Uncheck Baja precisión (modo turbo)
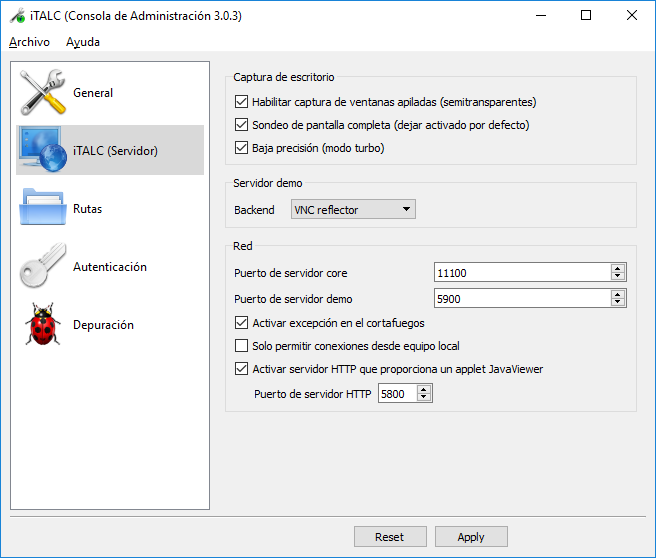This screenshot has width=656, height=558. coord(241,148)
